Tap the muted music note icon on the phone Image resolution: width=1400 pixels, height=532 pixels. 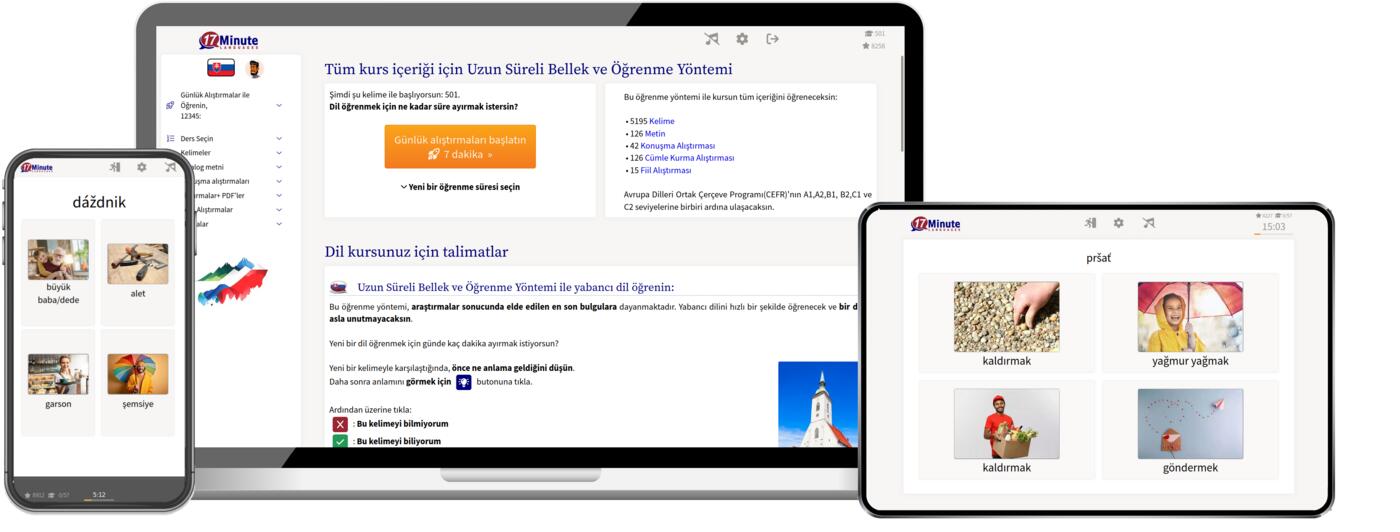point(170,168)
